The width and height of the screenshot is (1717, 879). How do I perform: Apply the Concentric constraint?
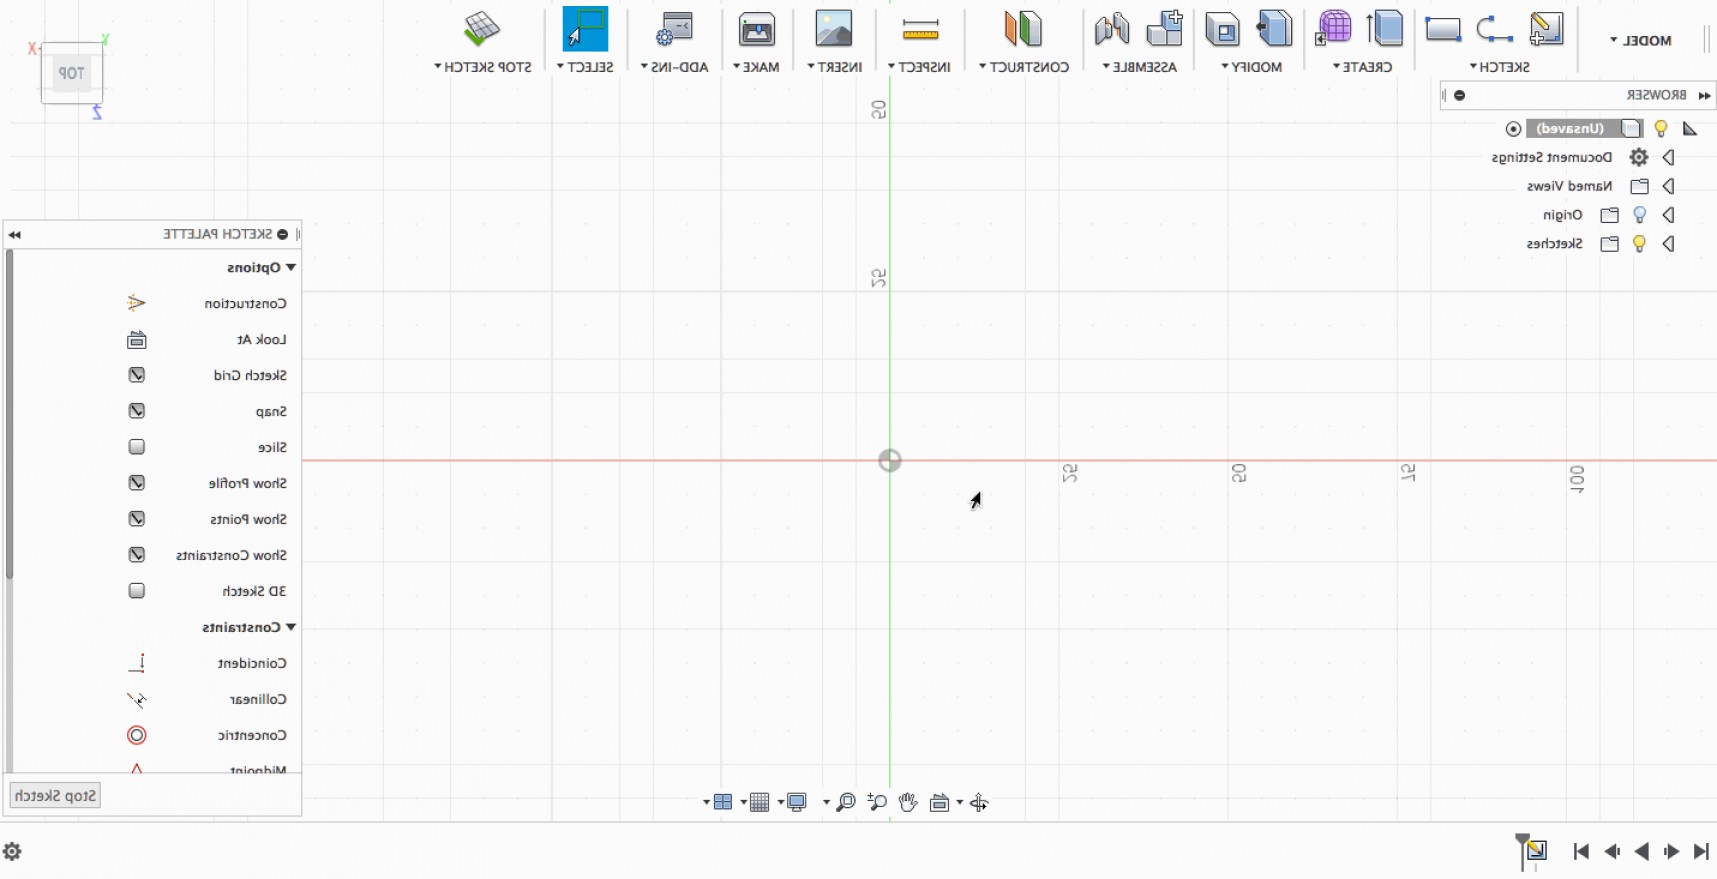pos(137,735)
